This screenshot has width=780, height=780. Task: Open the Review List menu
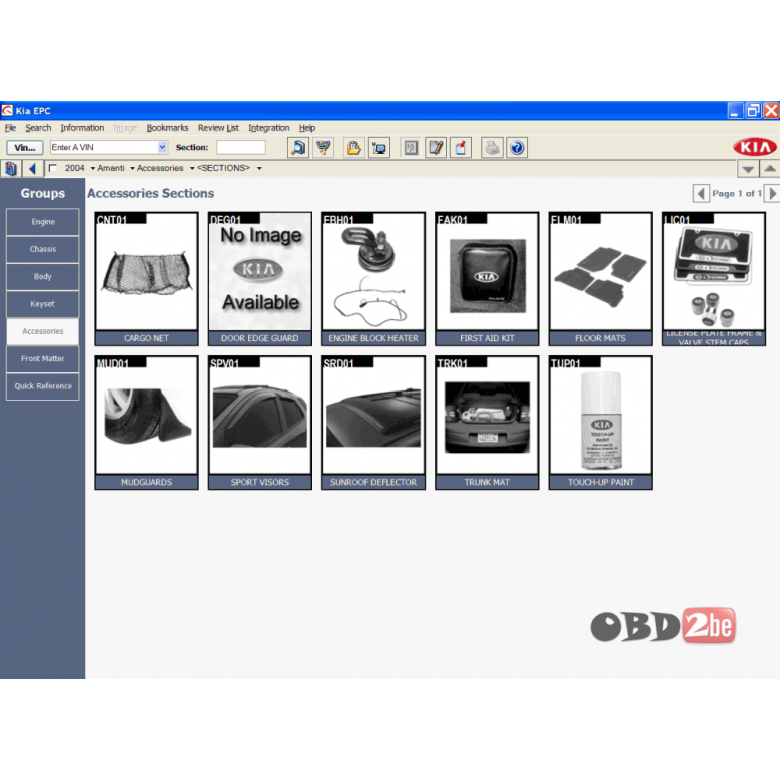[x=218, y=128]
